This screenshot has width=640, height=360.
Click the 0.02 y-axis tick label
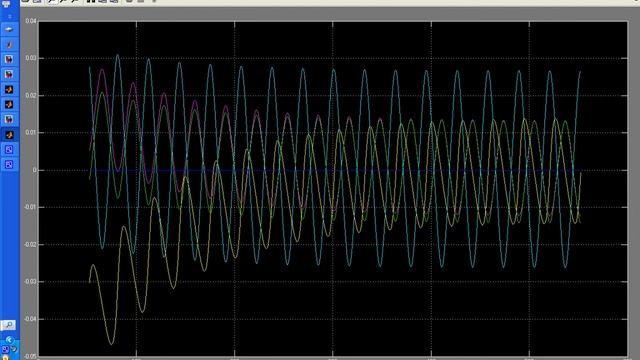pyautogui.click(x=31, y=96)
